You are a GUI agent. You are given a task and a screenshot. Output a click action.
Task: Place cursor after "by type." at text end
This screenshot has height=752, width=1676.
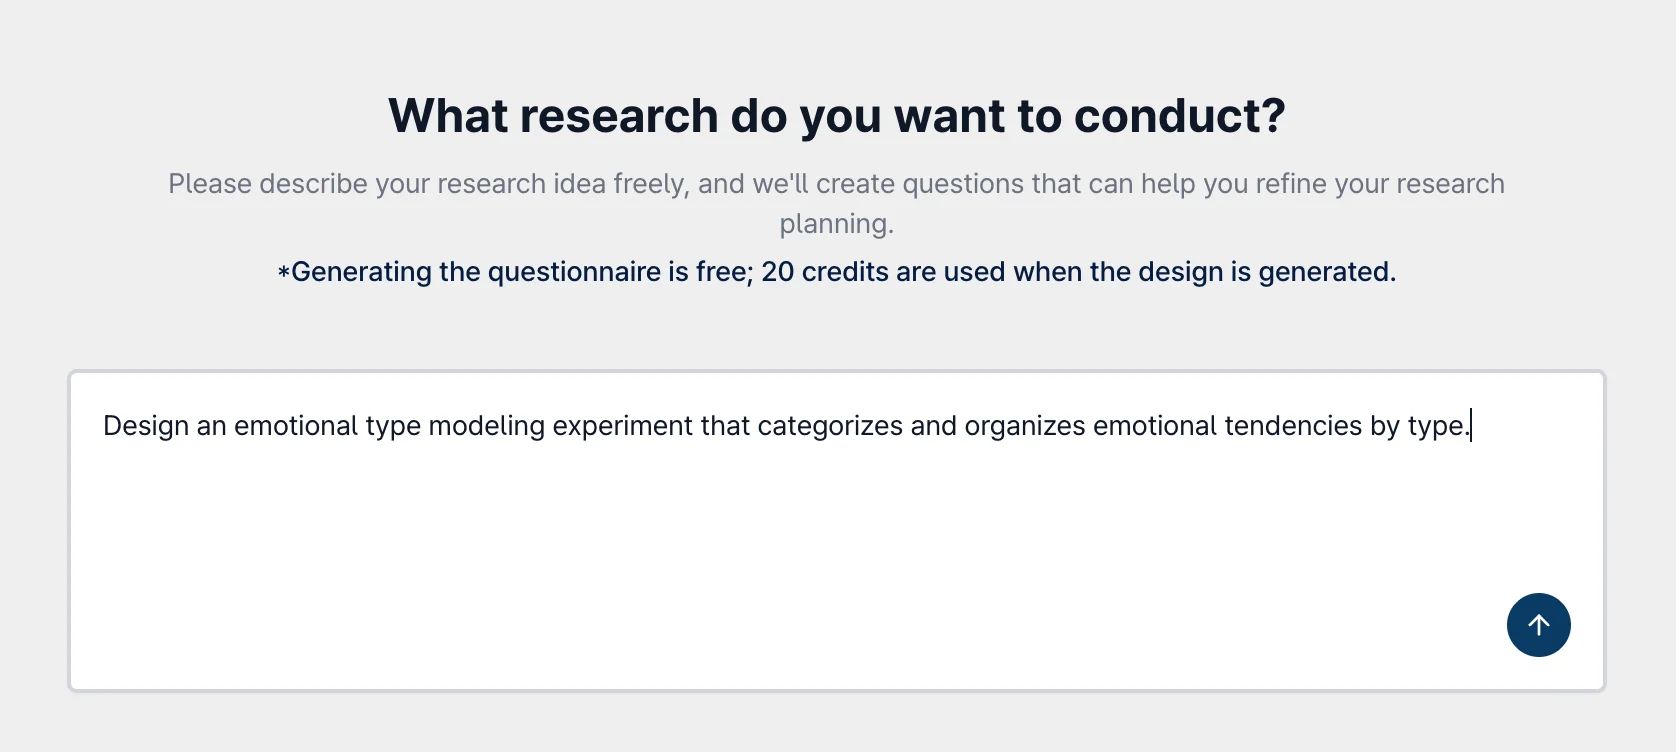coord(1471,426)
